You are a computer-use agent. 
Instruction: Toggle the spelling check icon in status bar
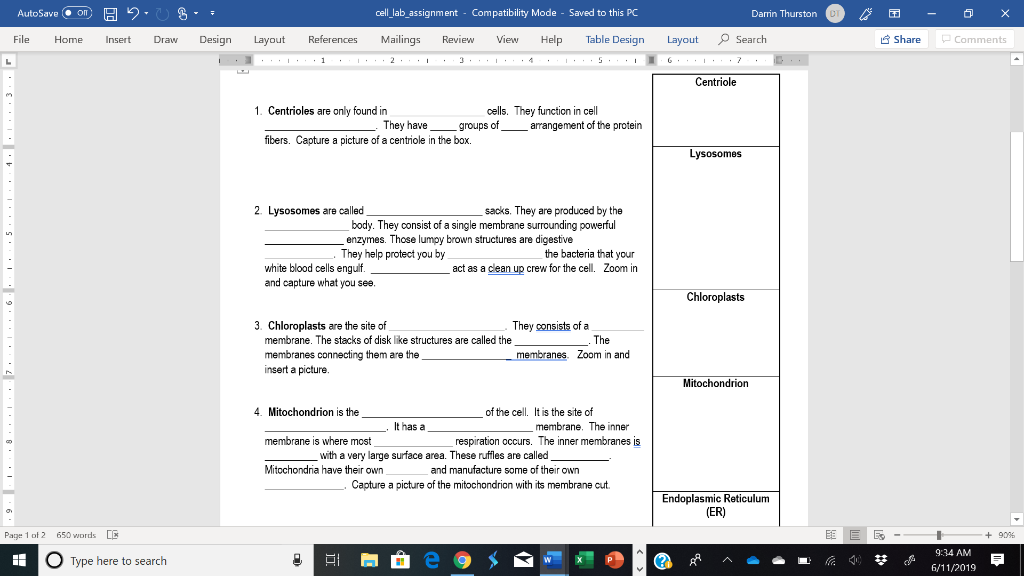[x=113, y=533]
